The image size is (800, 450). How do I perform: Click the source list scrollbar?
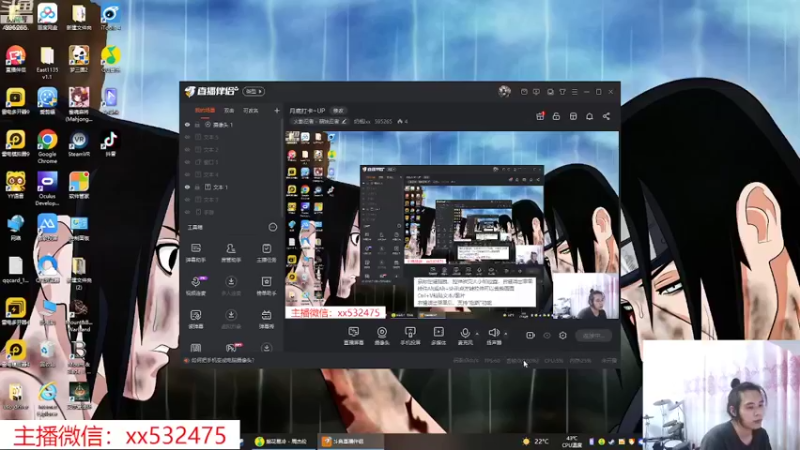282,168
